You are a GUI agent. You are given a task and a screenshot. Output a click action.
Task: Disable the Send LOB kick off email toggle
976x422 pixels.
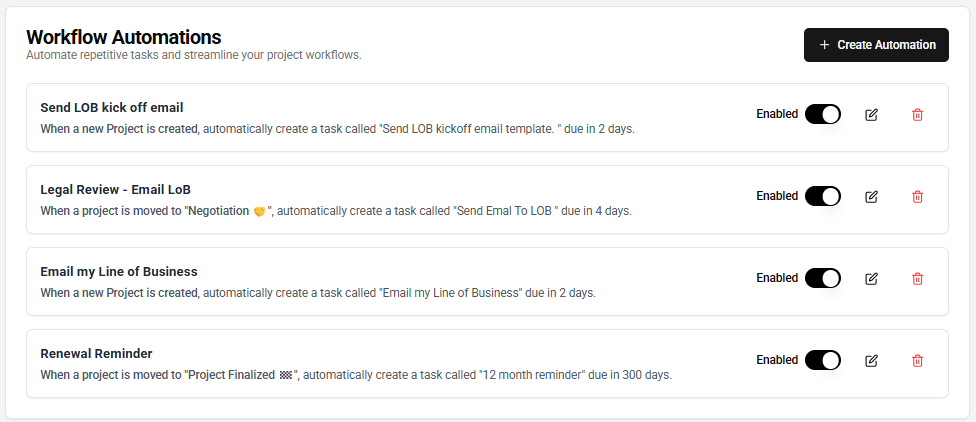[823, 115]
